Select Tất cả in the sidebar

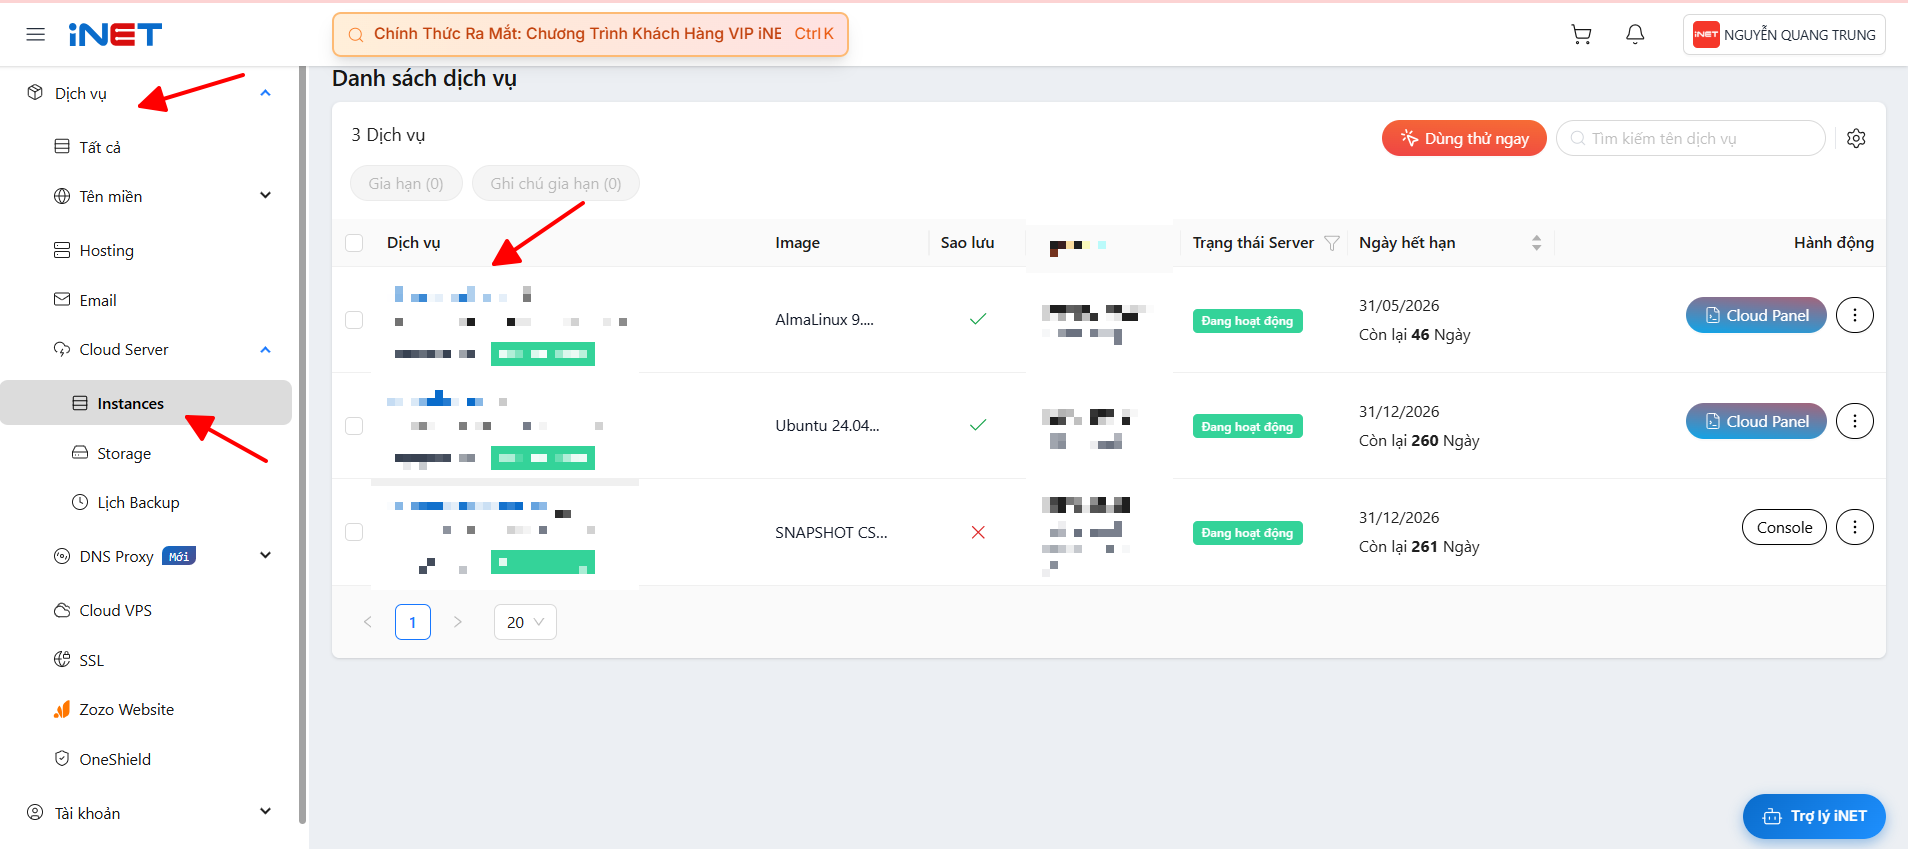click(100, 147)
